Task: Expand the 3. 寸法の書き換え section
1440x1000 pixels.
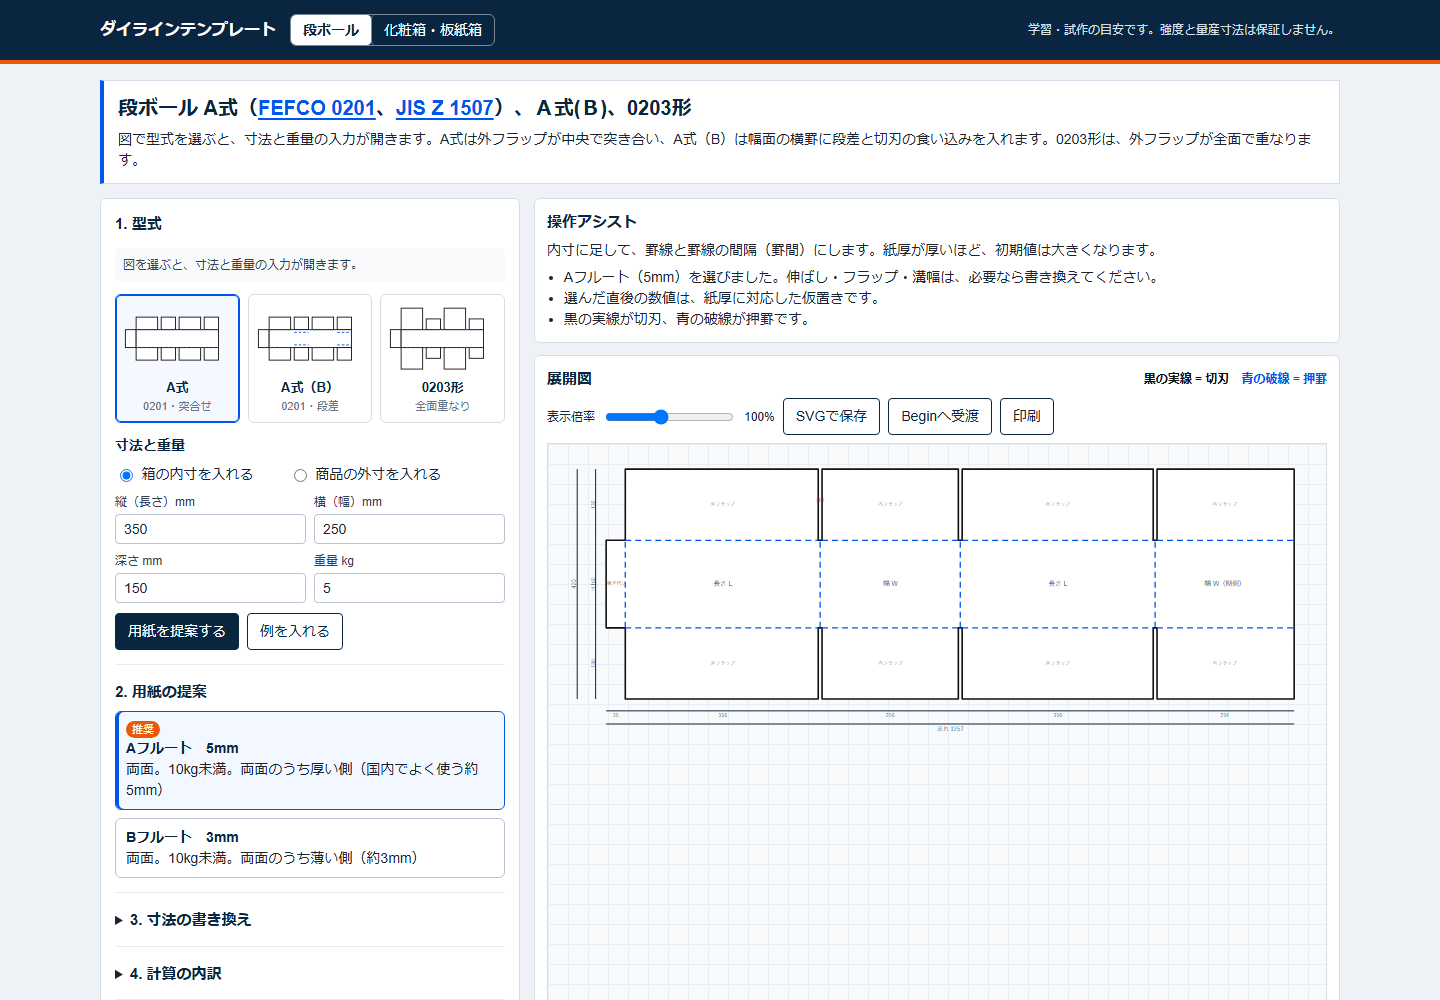Action: [x=310, y=919]
